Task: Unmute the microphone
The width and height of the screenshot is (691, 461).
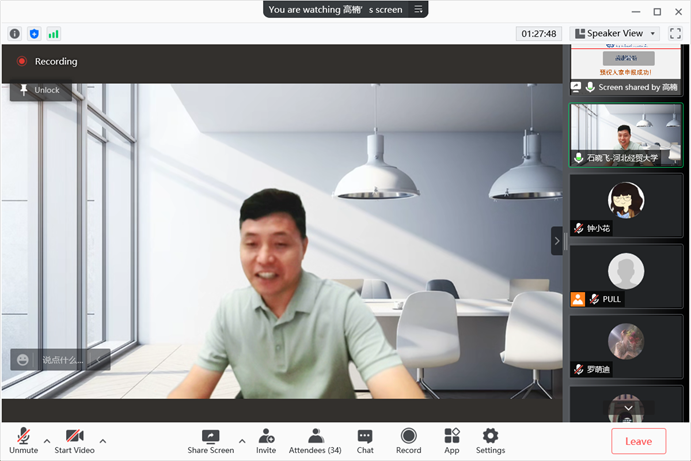Action: [23, 440]
